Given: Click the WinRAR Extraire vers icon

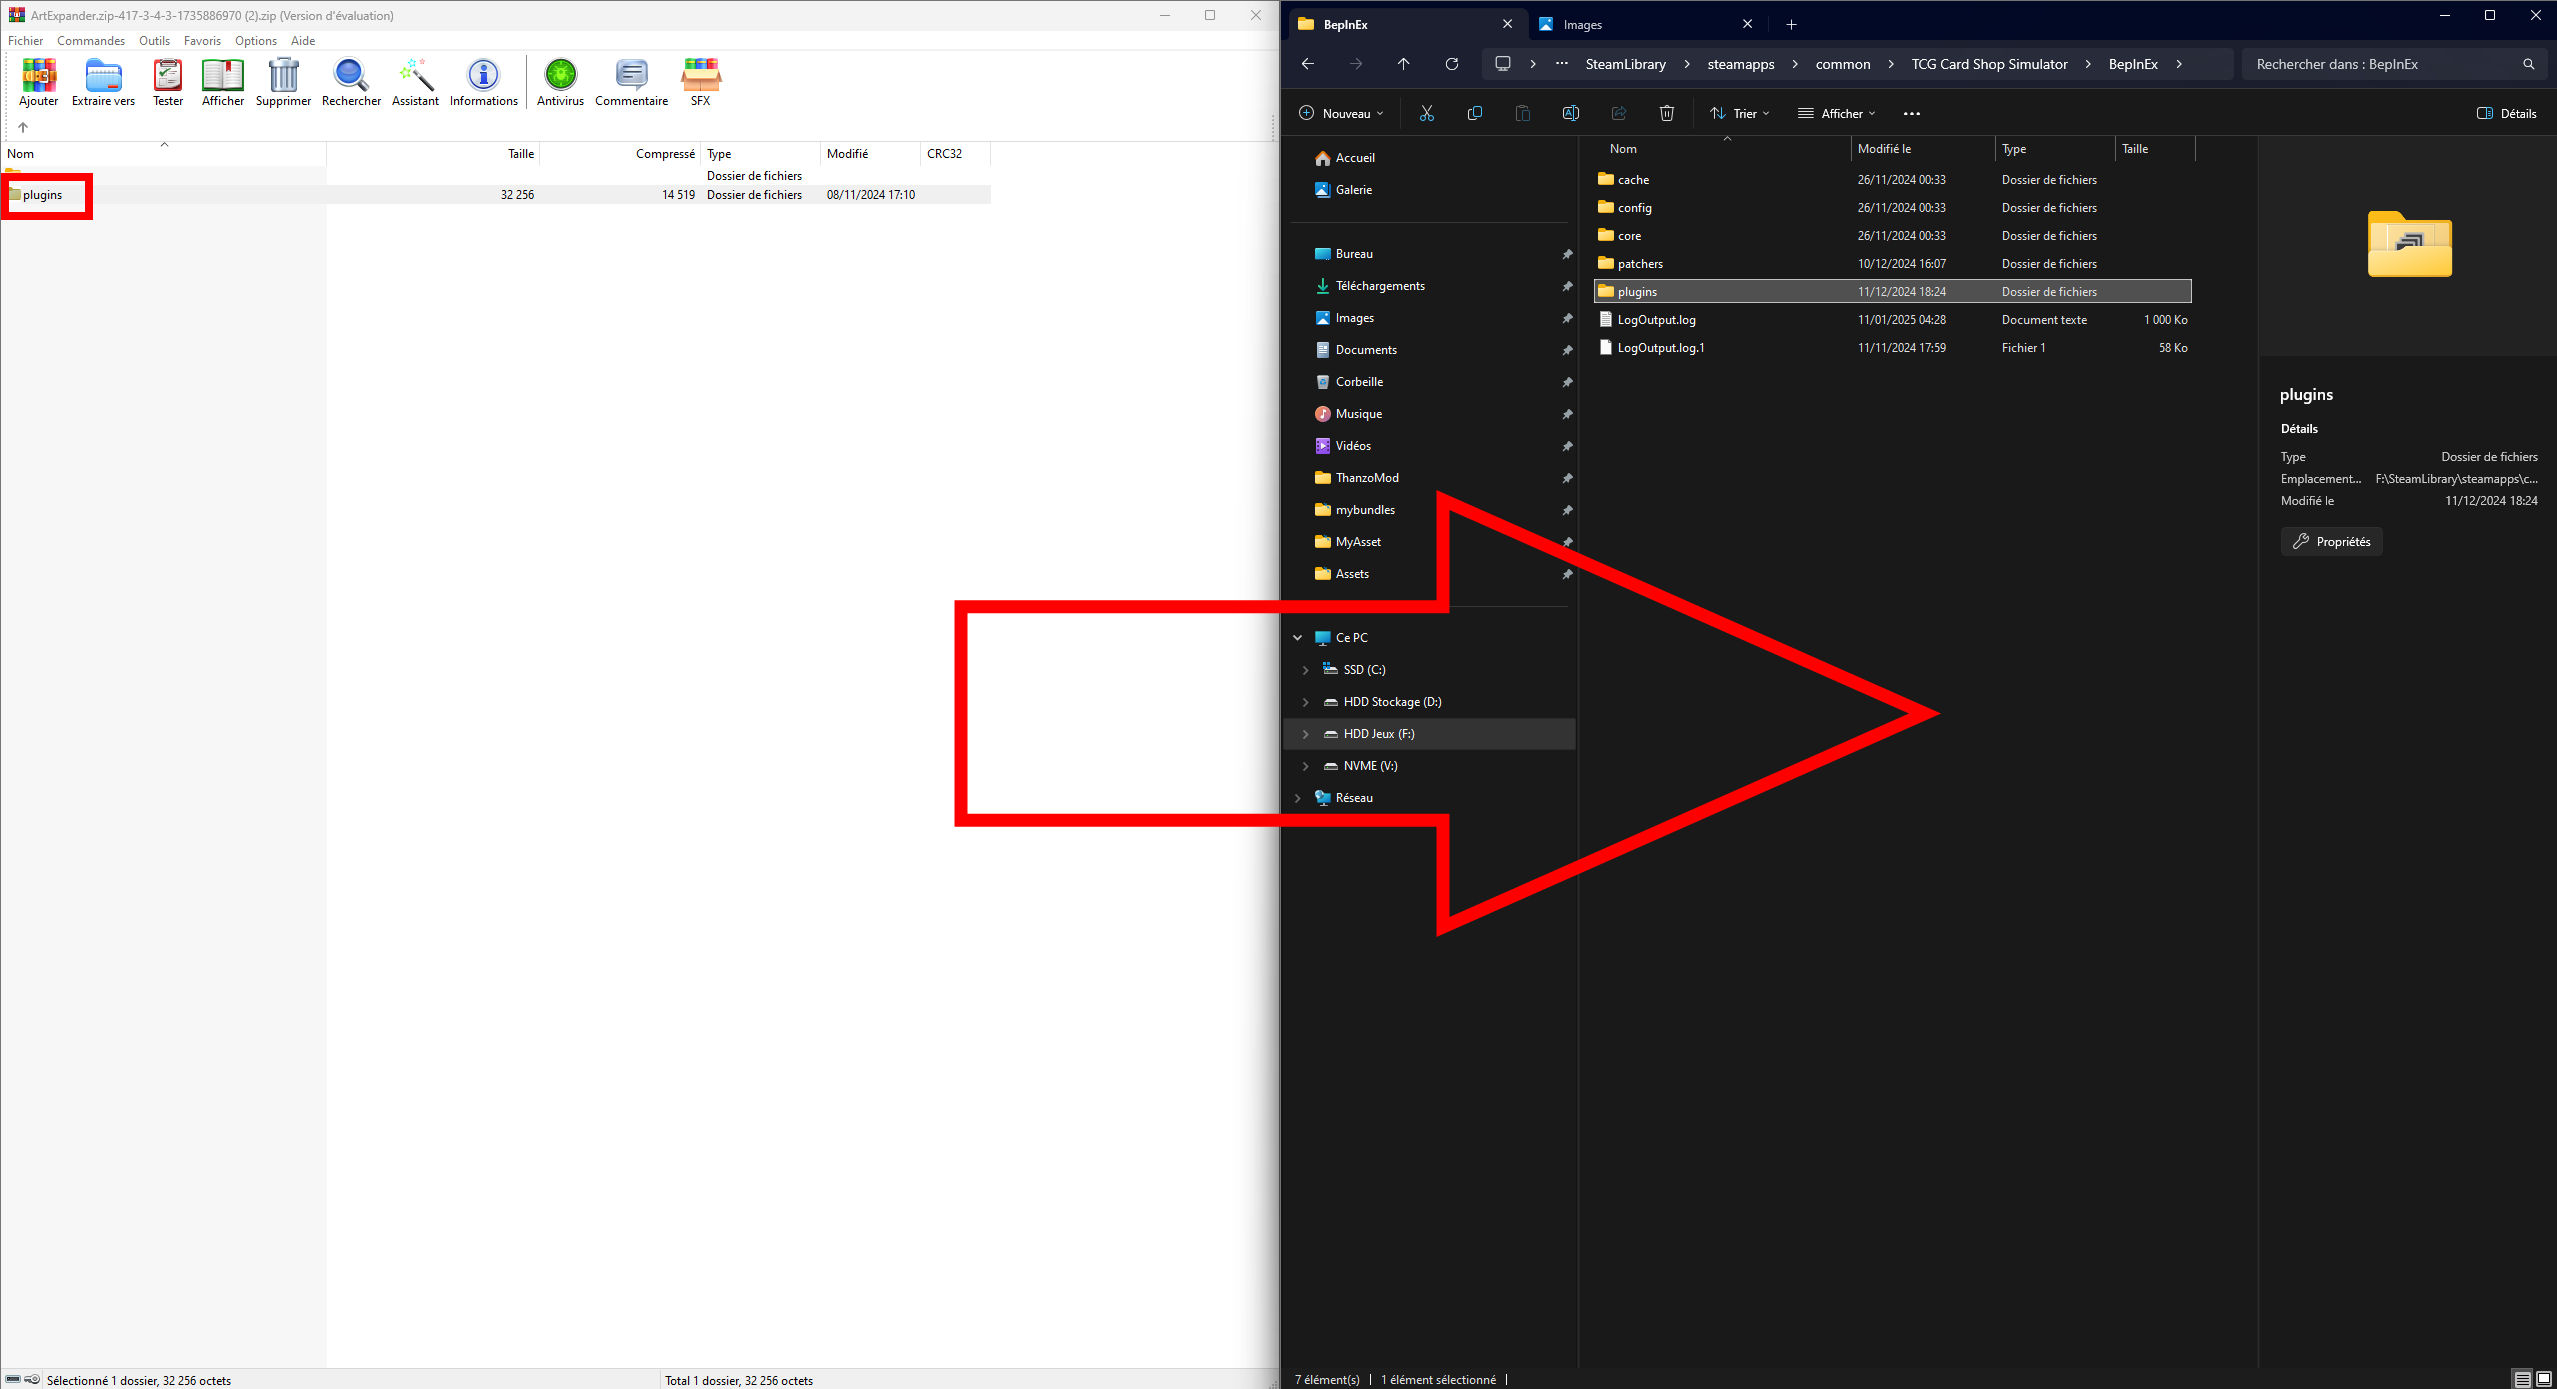Looking at the screenshot, I should (x=103, y=76).
